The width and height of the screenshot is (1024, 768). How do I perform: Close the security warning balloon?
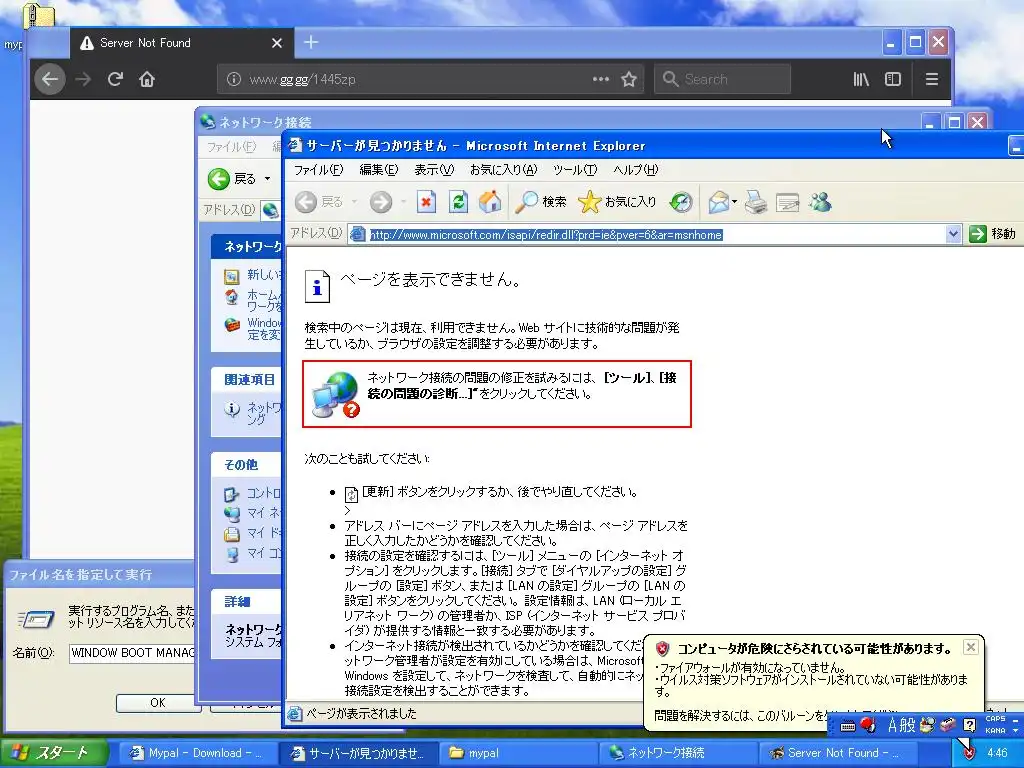coord(970,647)
